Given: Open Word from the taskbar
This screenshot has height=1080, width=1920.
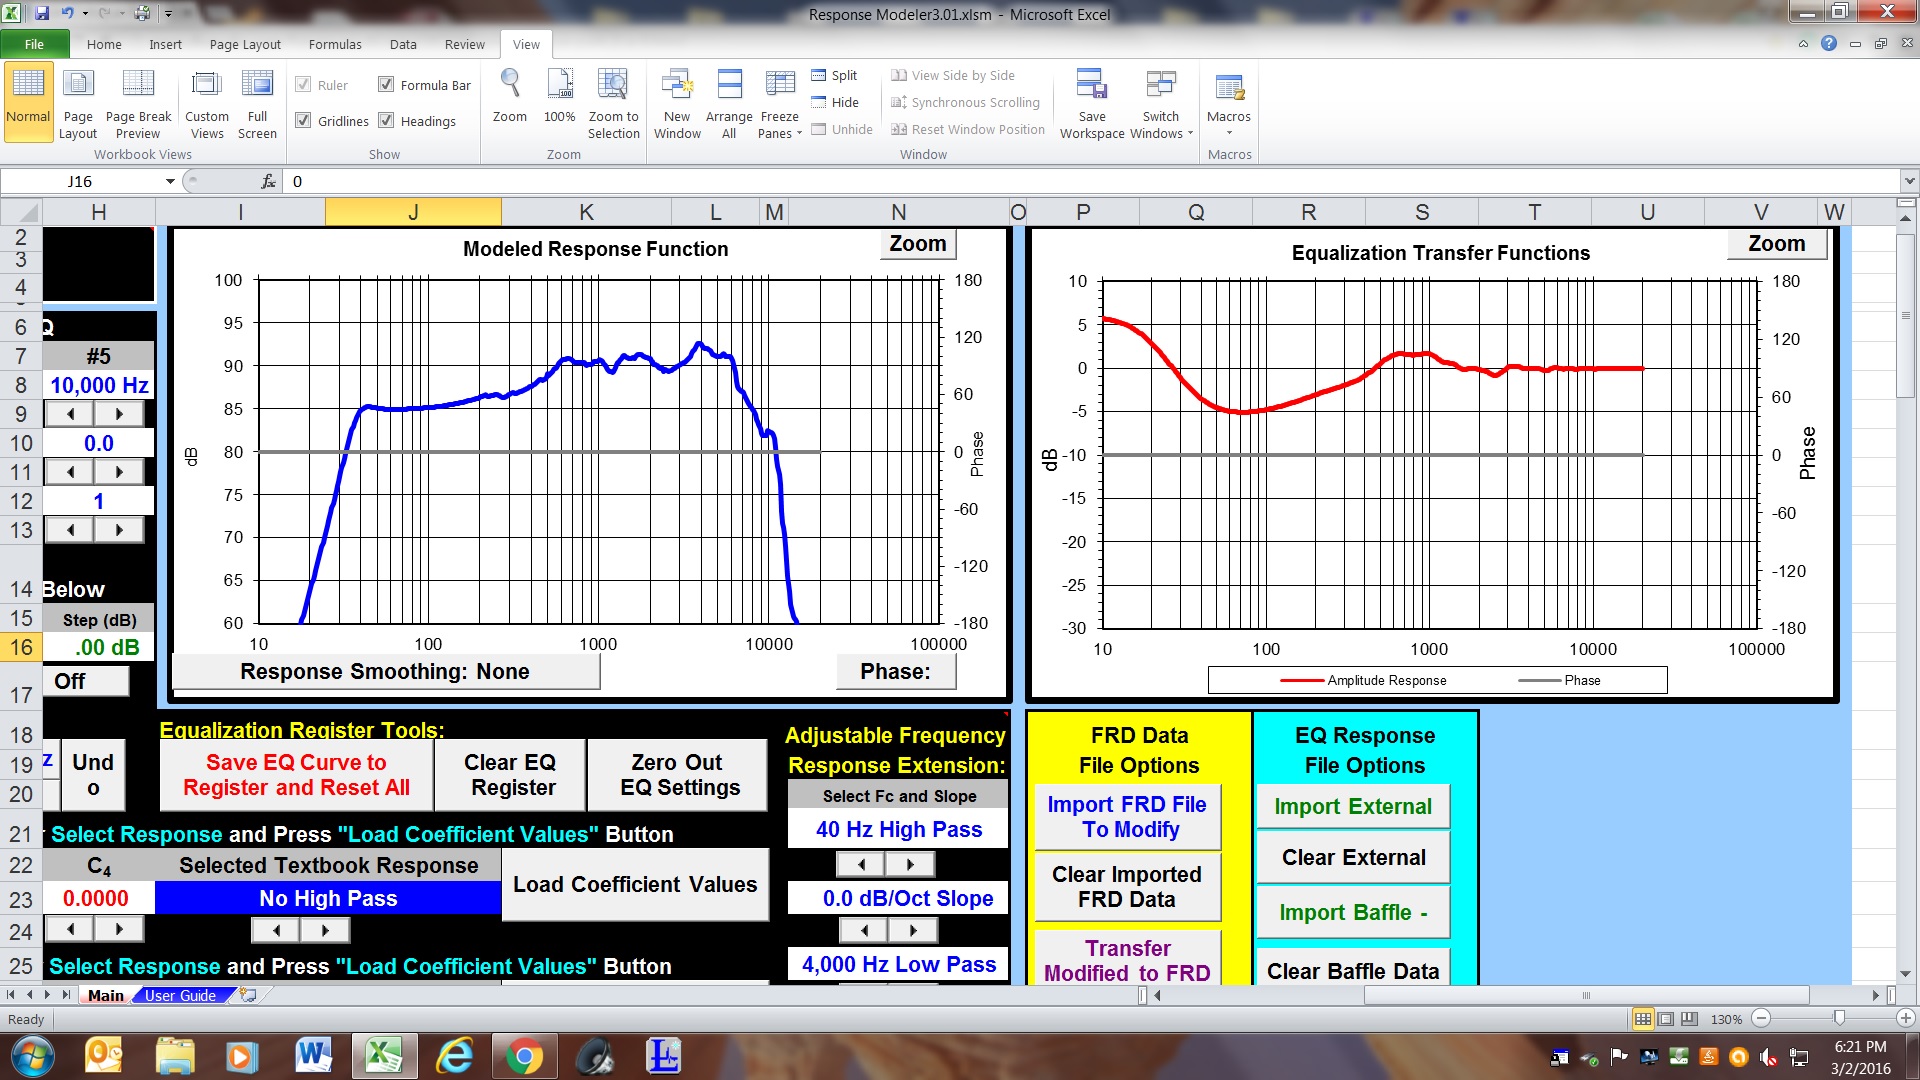Looking at the screenshot, I should pos(313,1056).
